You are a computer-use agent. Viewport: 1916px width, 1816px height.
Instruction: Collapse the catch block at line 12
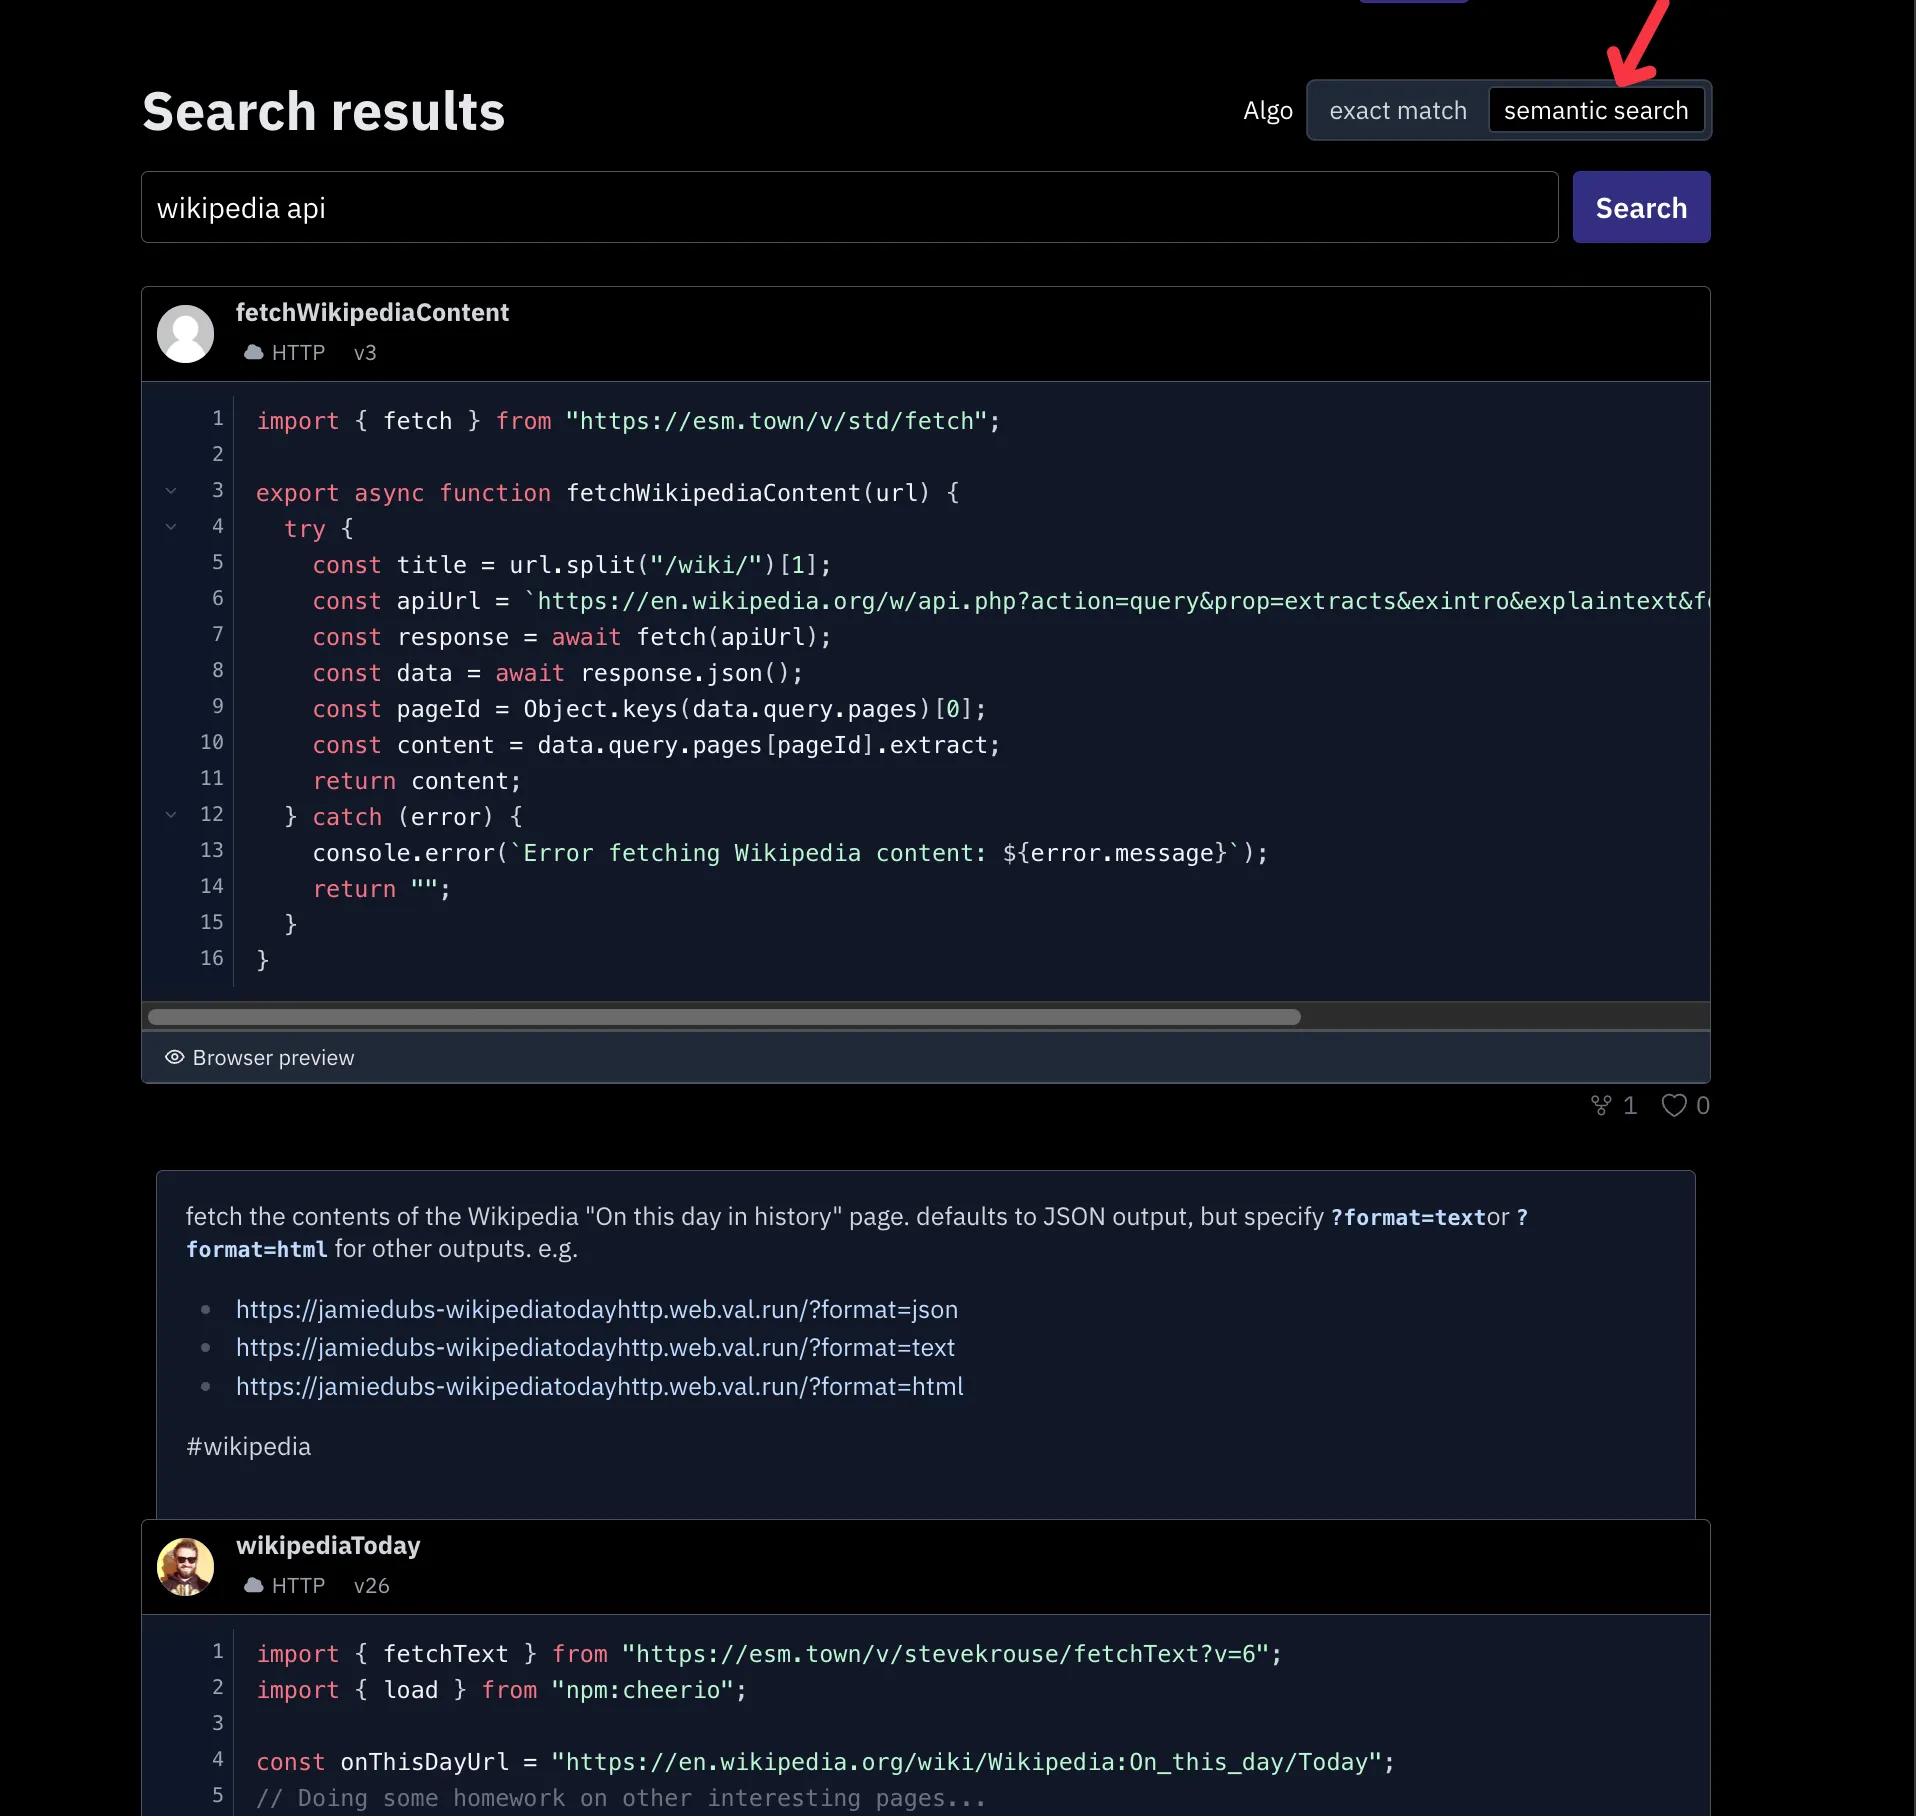click(x=171, y=814)
